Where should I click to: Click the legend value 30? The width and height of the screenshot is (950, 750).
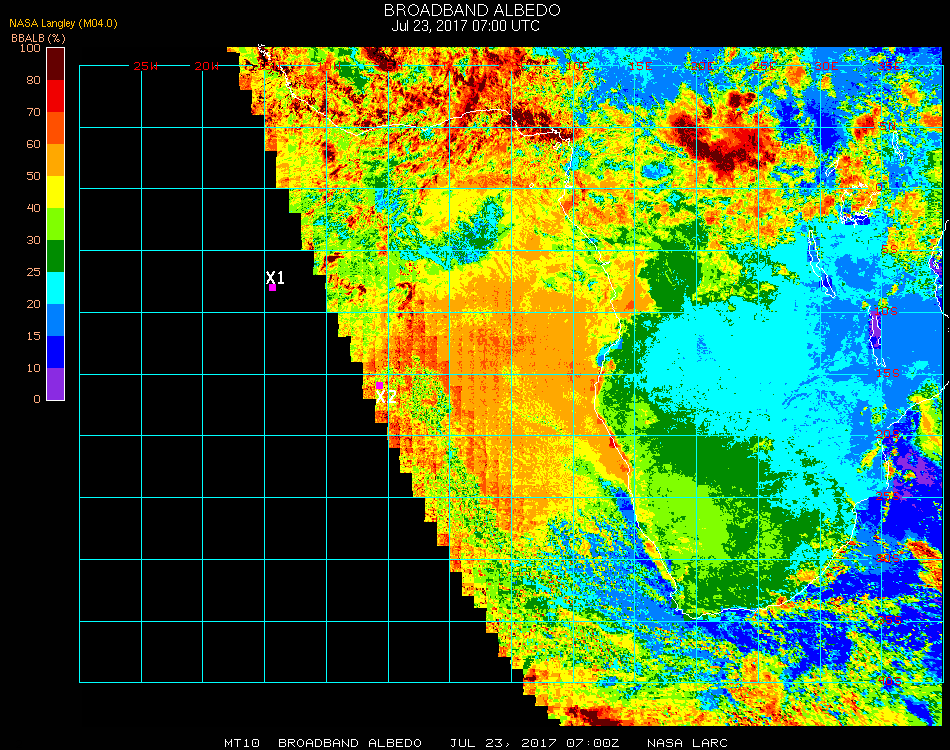33,241
